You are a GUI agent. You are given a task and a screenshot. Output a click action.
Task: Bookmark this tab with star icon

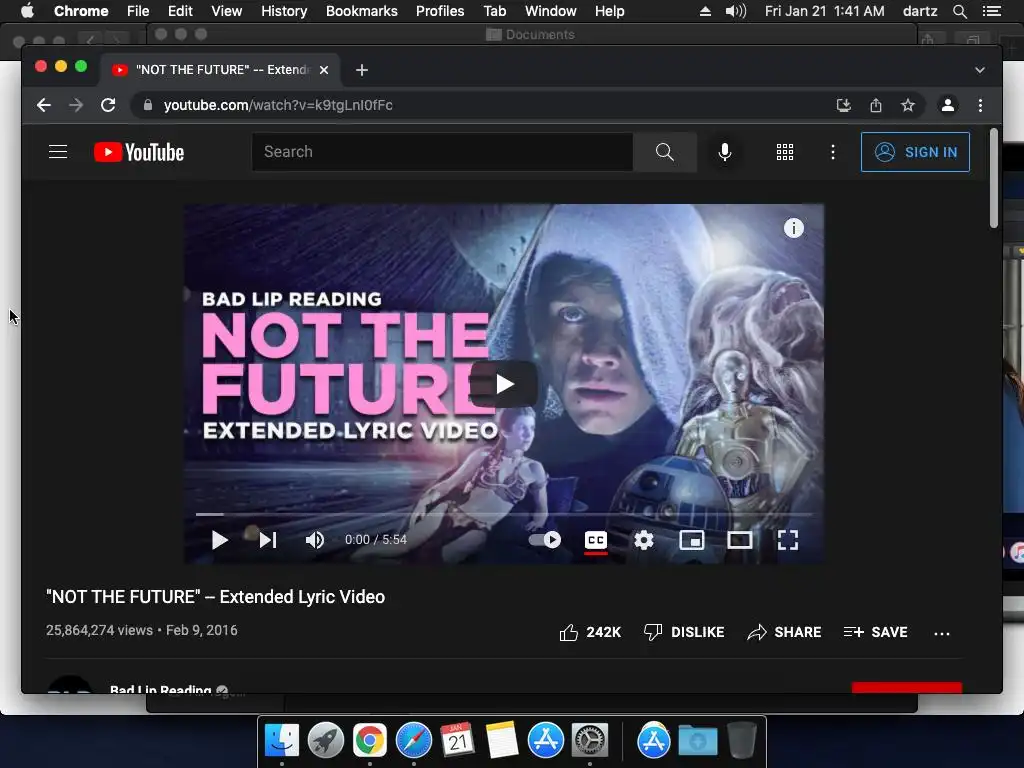[x=908, y=105]
